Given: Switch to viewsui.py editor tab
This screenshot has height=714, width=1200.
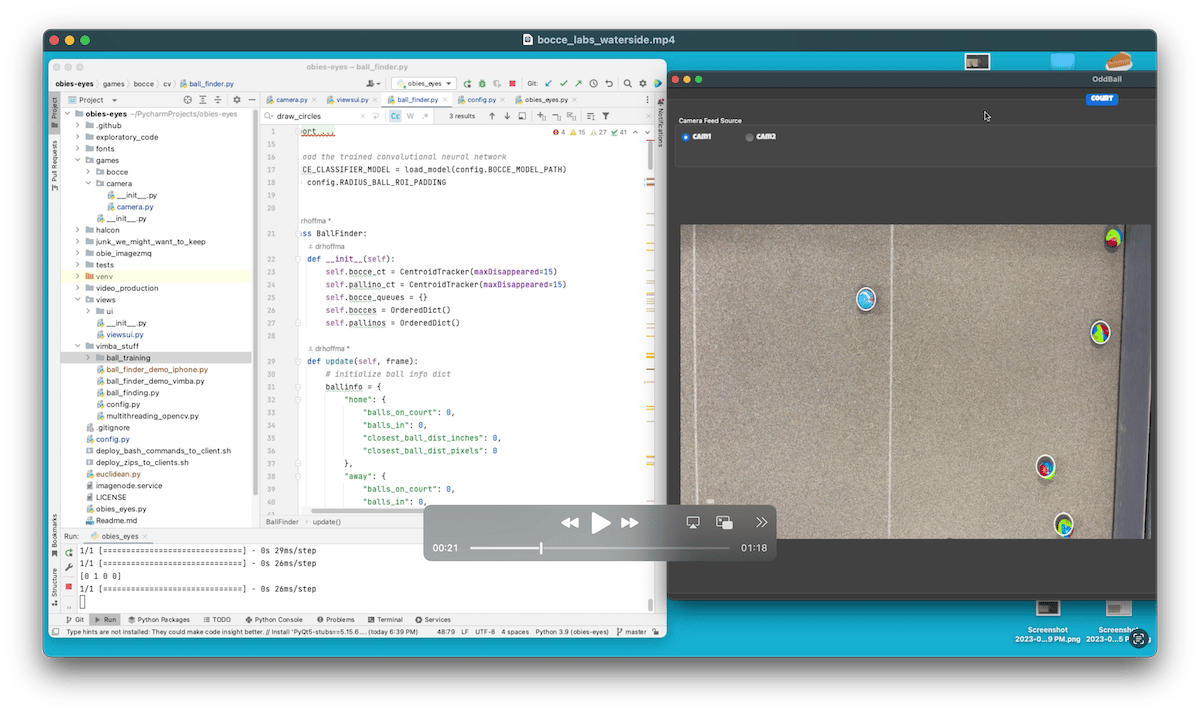Looking at the screenshot, I should click(352, 100).
